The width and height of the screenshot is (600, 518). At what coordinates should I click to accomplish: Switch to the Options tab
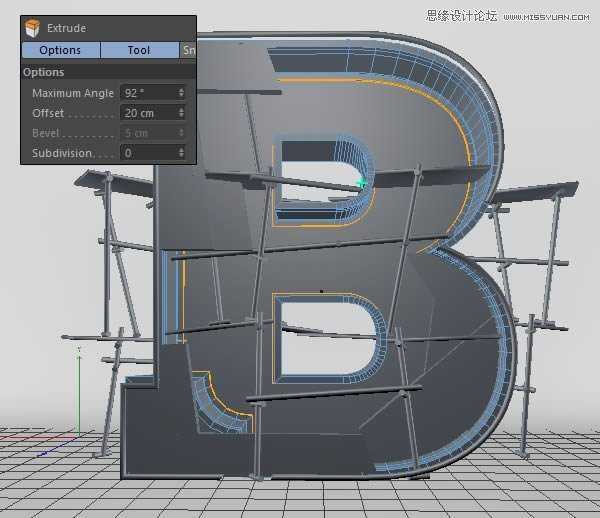[x=60, y=50]
